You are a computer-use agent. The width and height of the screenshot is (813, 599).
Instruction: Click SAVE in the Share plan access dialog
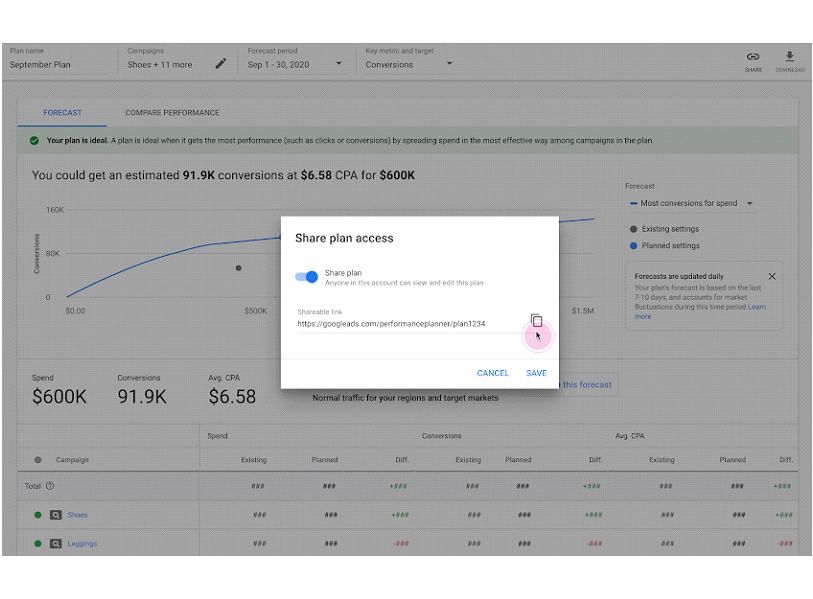tap(536, 373)
